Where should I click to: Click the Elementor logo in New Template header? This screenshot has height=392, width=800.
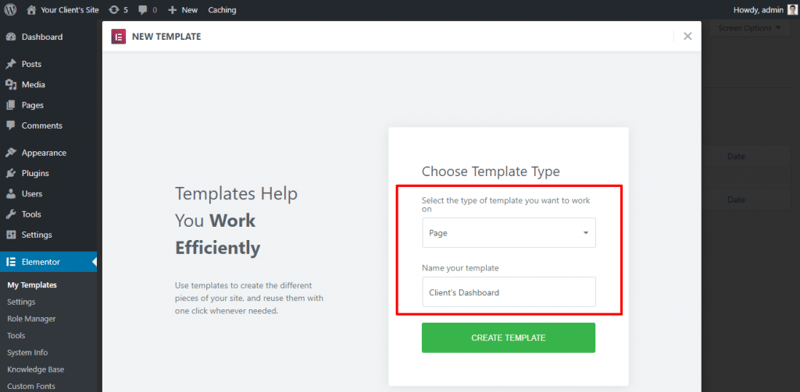[118, 37]
